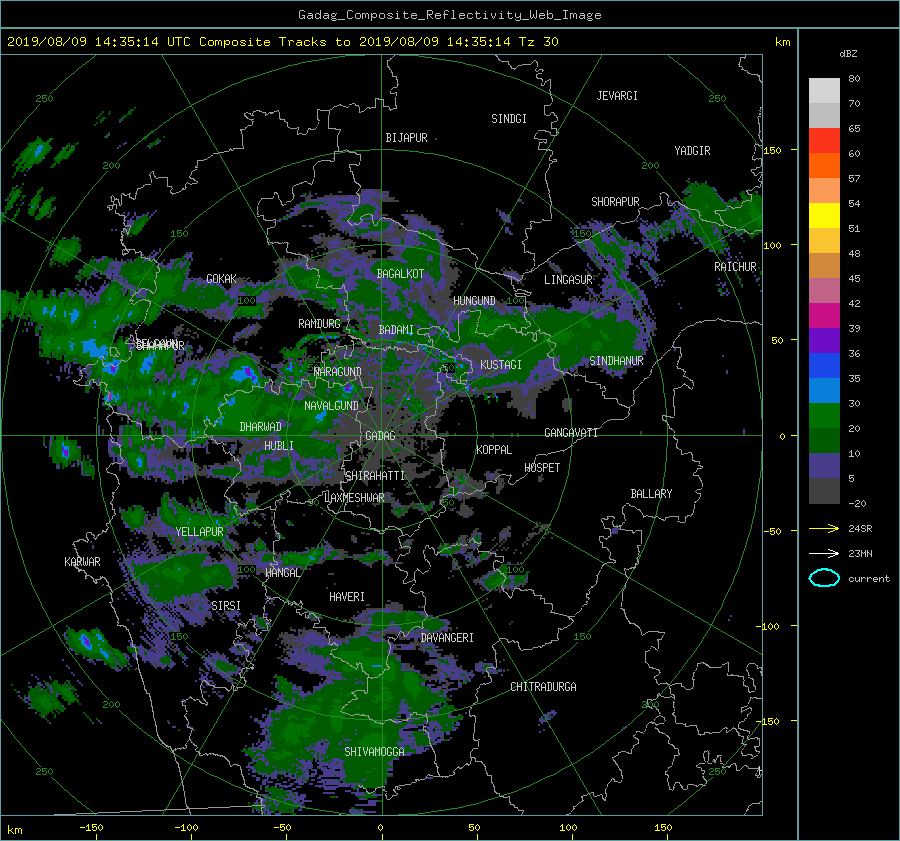Click the HUNGUND city label
This screenshot has width=900, height=841.
(x=474, y=301)
